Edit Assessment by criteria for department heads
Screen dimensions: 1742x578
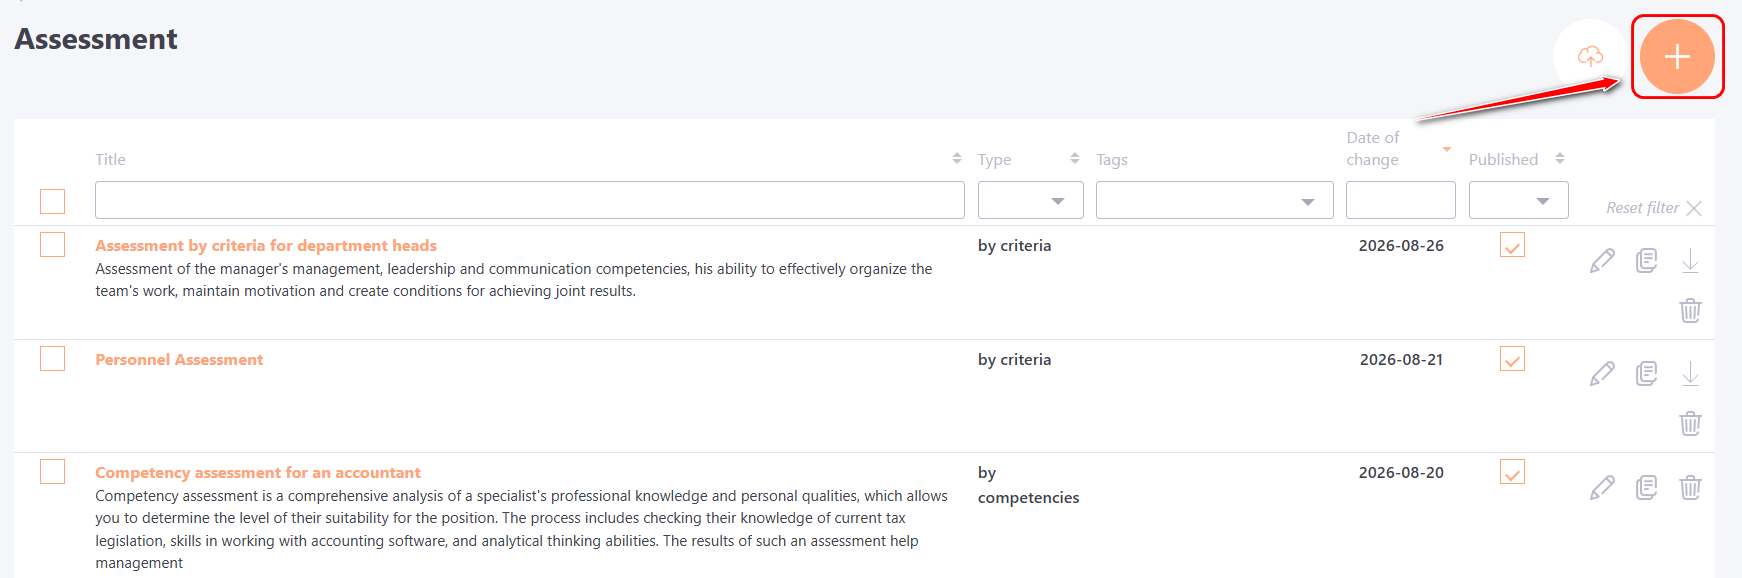[x=1602, y=261]
